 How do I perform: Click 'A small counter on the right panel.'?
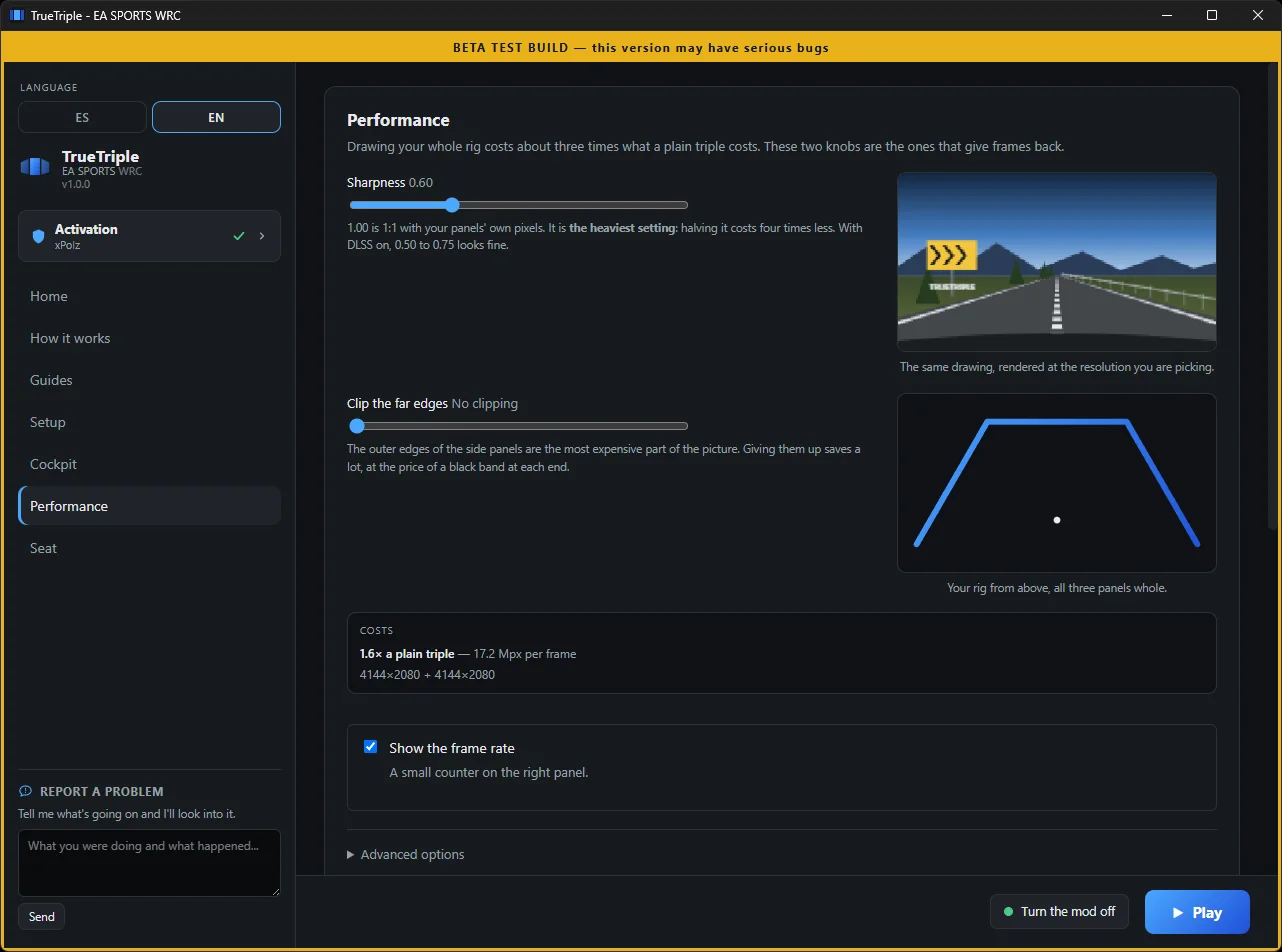click(x=489, y=772)
